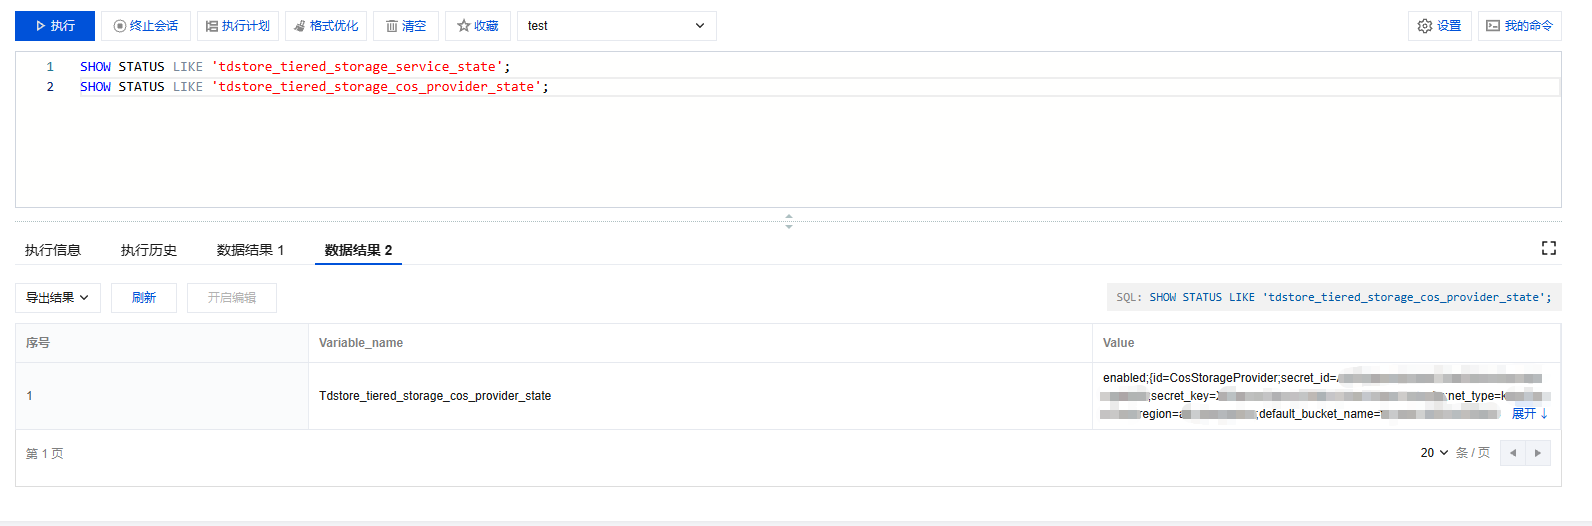This screenshot has height=526, width=1592.
Task: Switch to the 数据结果 1 tab
Action: [x=251, y=250]
